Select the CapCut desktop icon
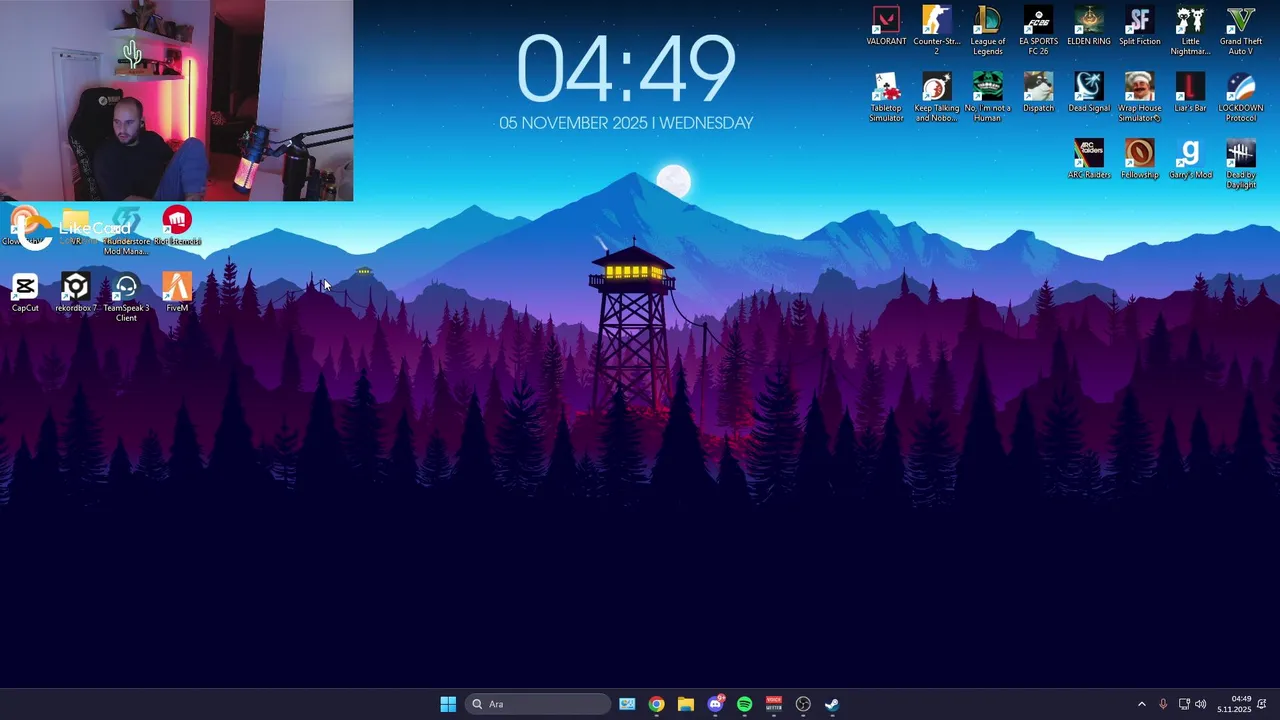This screenshot has width=1280, height=720. [25, 293]
